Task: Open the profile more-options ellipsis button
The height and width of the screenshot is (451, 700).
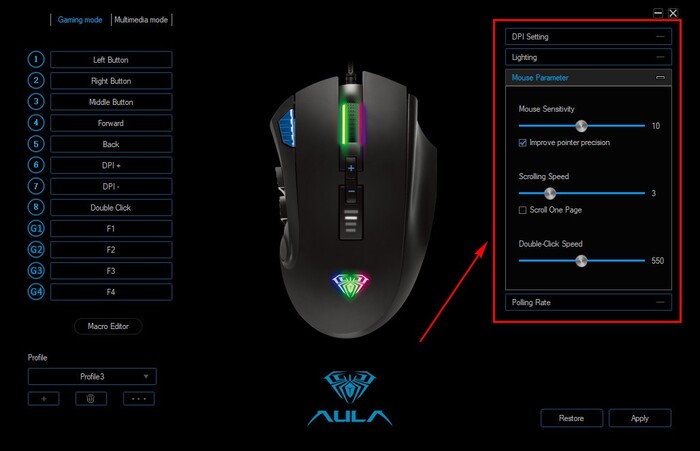Action: pos(139,399)
